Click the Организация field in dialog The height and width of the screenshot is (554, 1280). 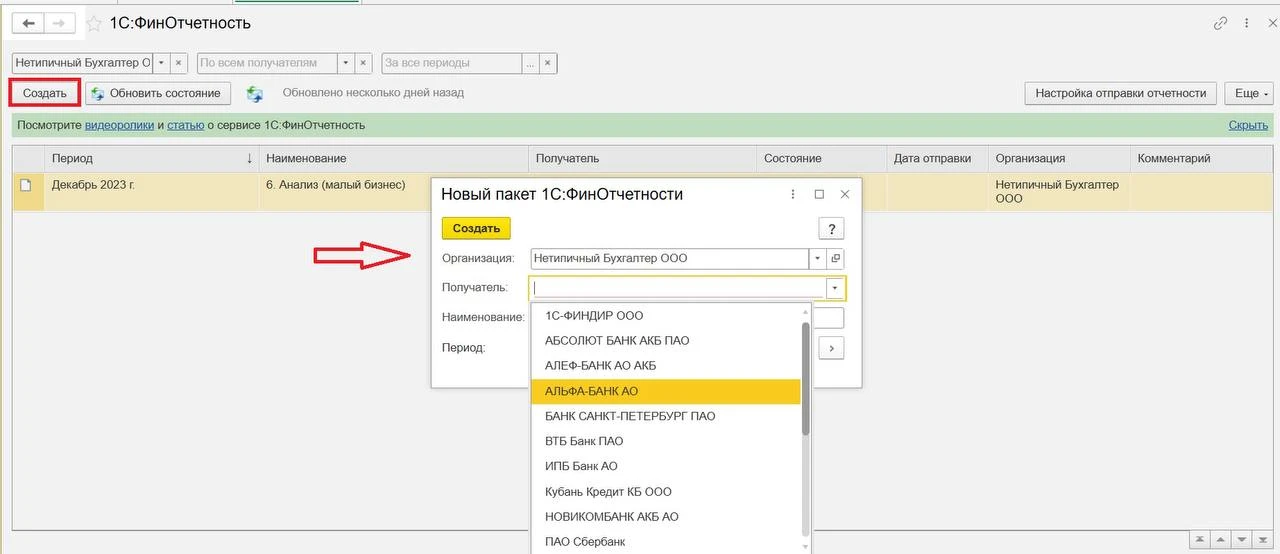click(669, 258)
